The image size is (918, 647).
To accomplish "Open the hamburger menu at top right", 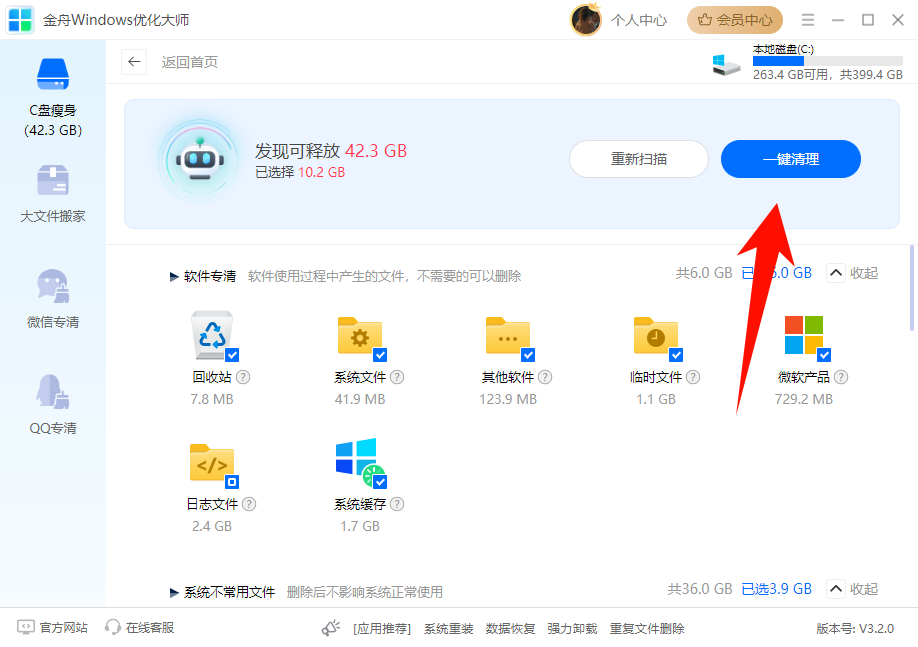I will 807,19.
